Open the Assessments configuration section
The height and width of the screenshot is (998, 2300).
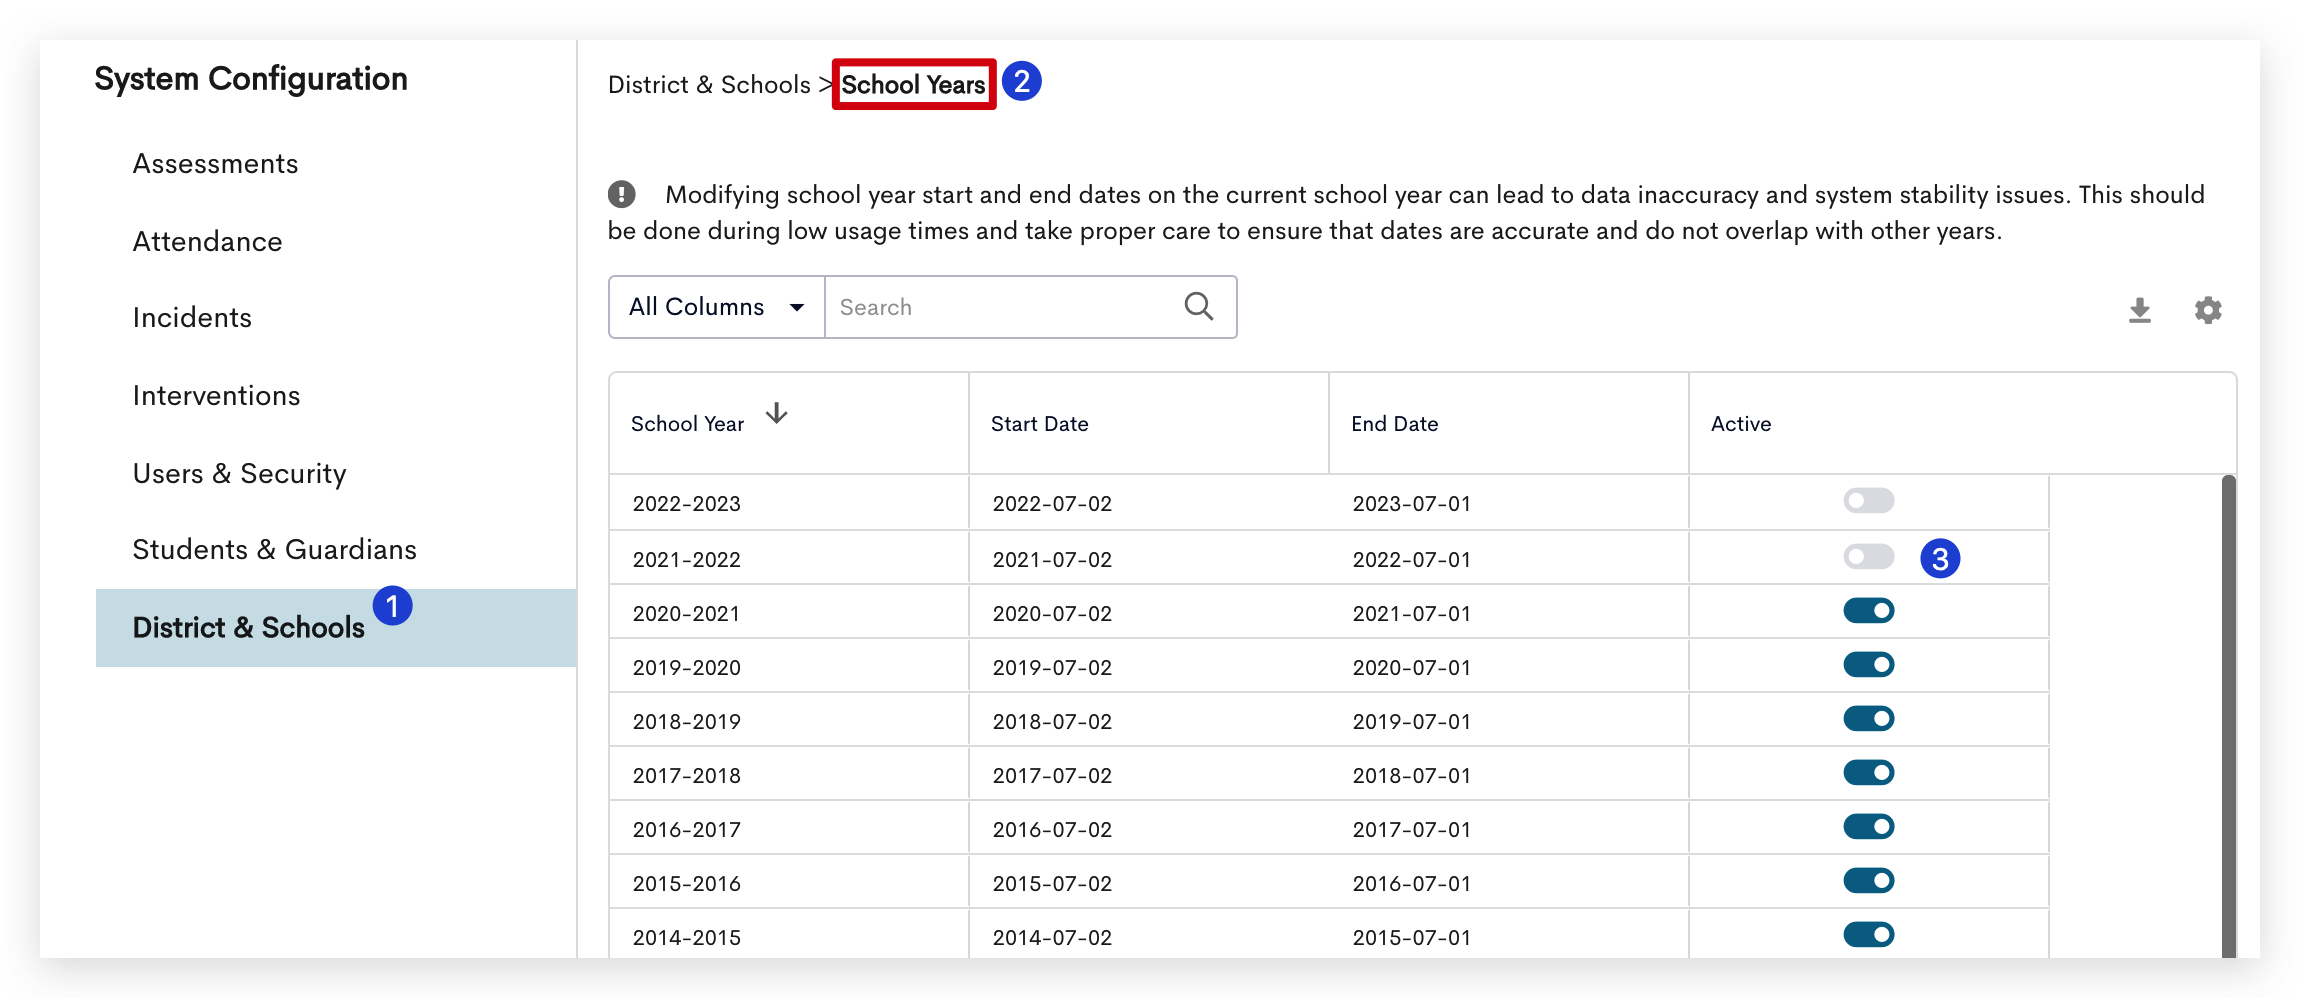(216, 164)
